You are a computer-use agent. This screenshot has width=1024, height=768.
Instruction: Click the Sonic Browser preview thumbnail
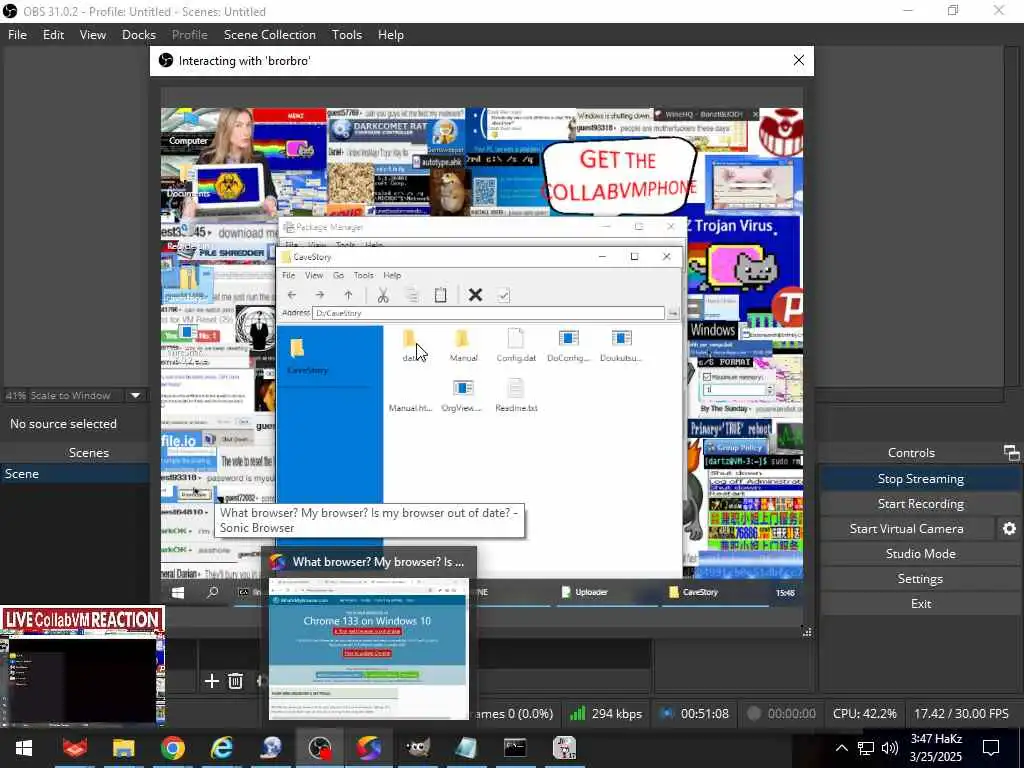coord(369,648)
